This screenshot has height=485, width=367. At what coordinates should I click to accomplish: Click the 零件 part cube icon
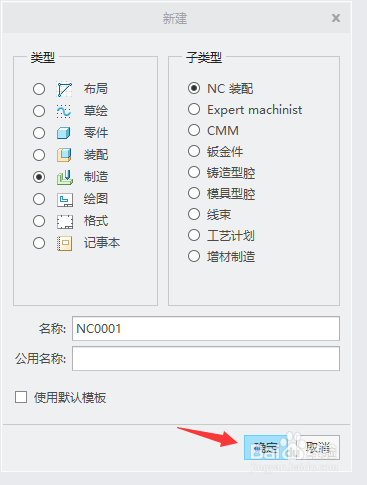[64, 133]
